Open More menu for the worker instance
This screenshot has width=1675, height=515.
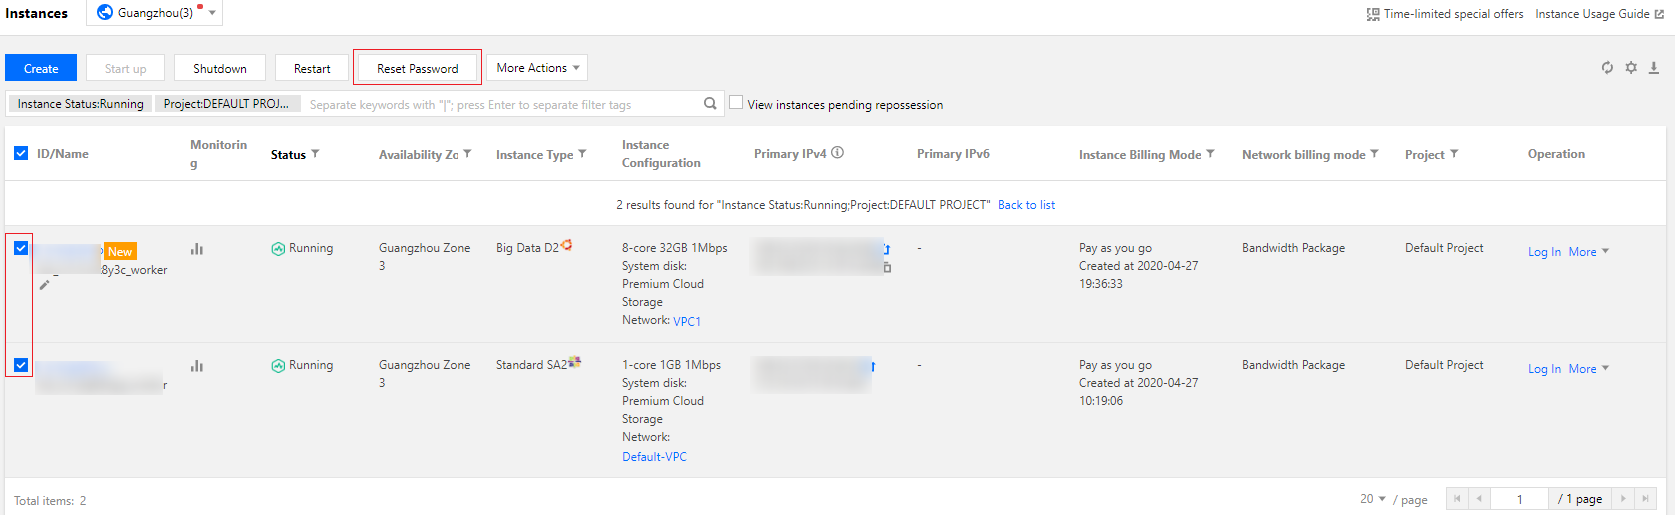point(1588,252)
